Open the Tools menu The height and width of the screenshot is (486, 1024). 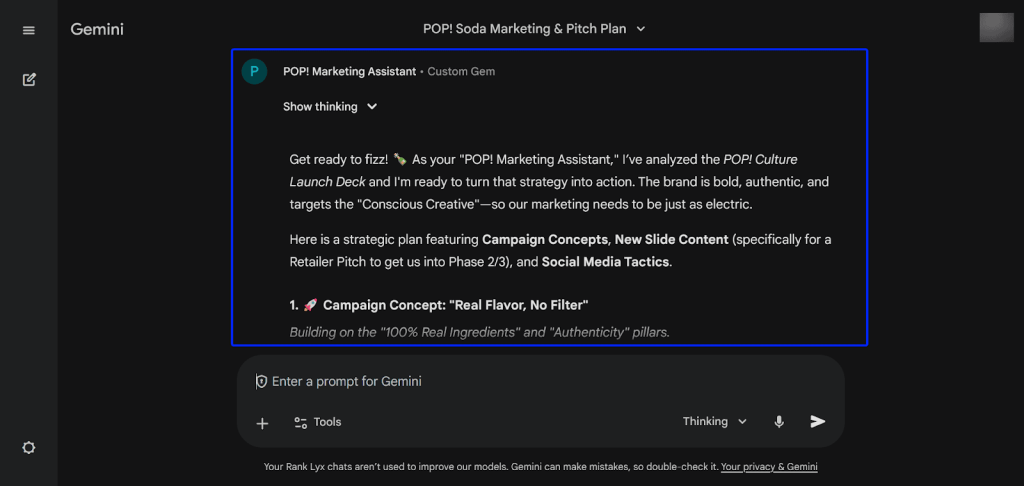pos(317,422)
